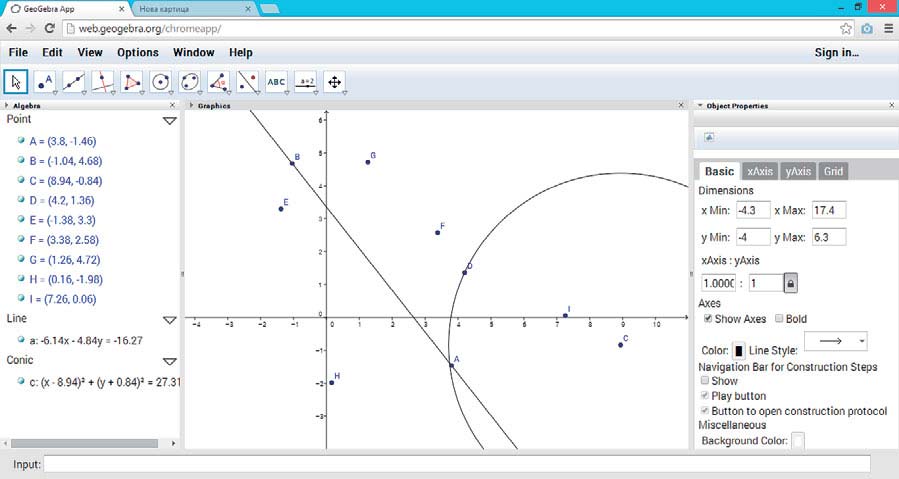The height and width of the screenshot is (479, 899).
Task: Collapse the Conic category
Action: click(x=170, y=361)
